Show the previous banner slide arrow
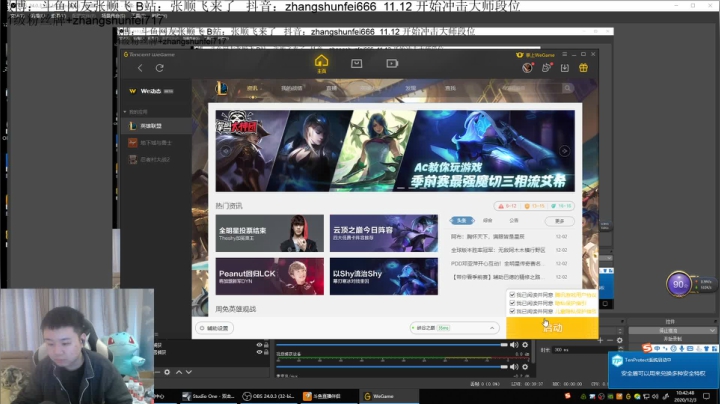Image resolution: width=720 pixels, height=404 pixels. pos(225,151)
